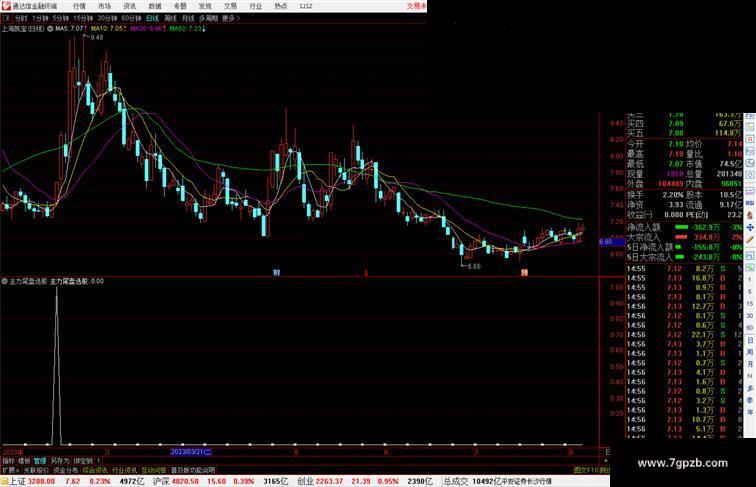756x487 pixels.
Task: Switch to 15分钟 period tab
Action: coord(83,18)
